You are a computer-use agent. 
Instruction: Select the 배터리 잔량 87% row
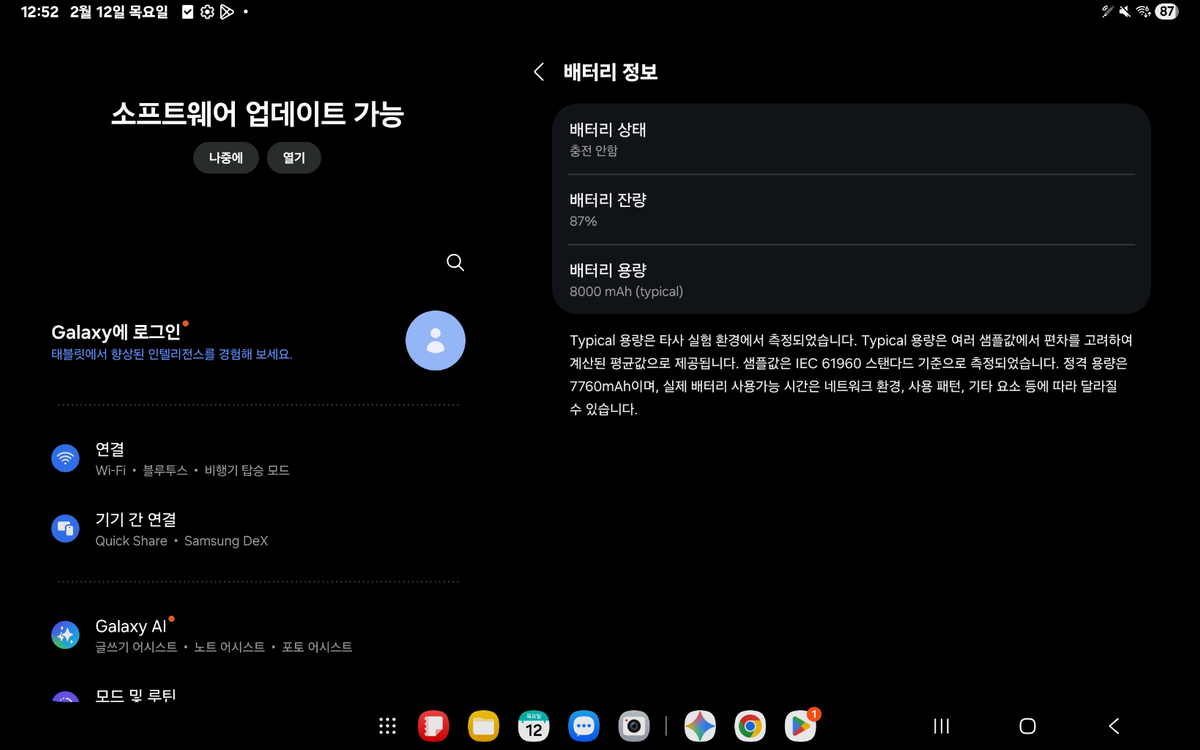tap(851, 209)
